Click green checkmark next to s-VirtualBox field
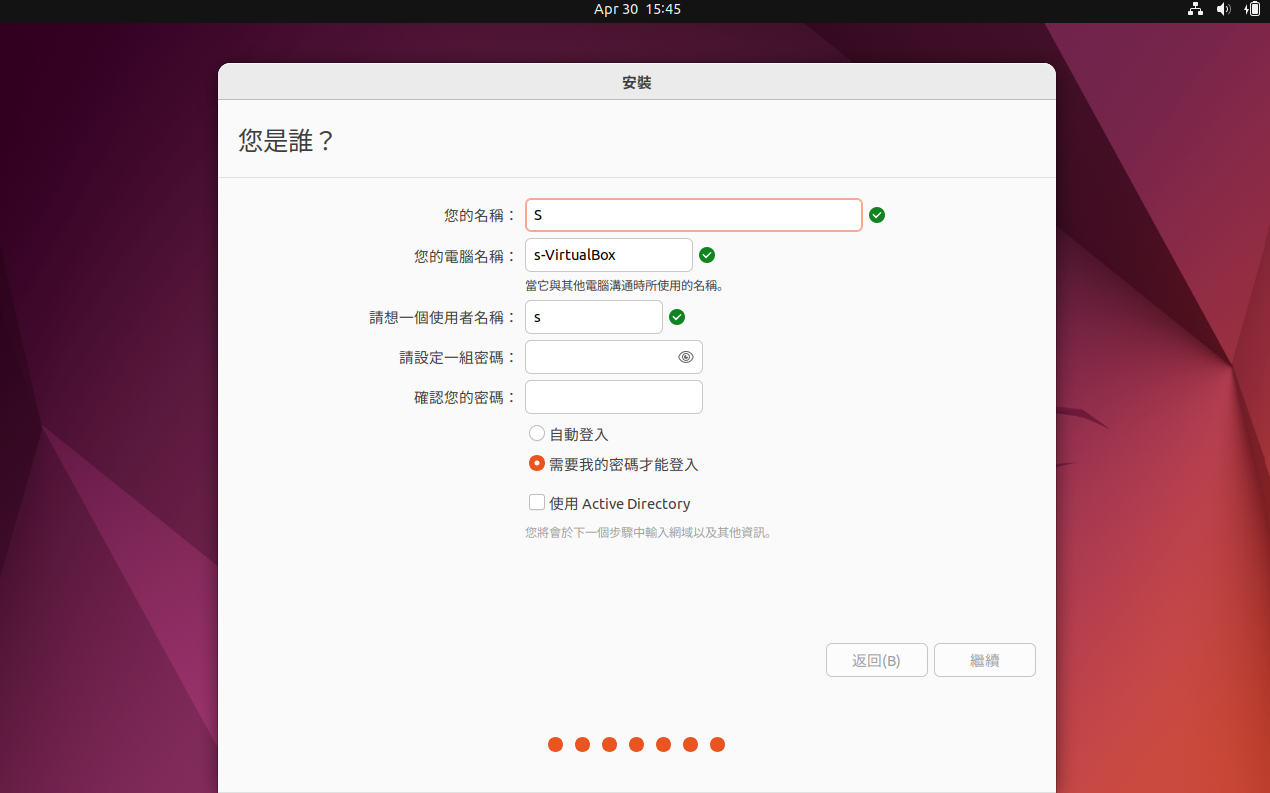The width and height of the screenshot is (1270, 793). (x=707, y=255)
